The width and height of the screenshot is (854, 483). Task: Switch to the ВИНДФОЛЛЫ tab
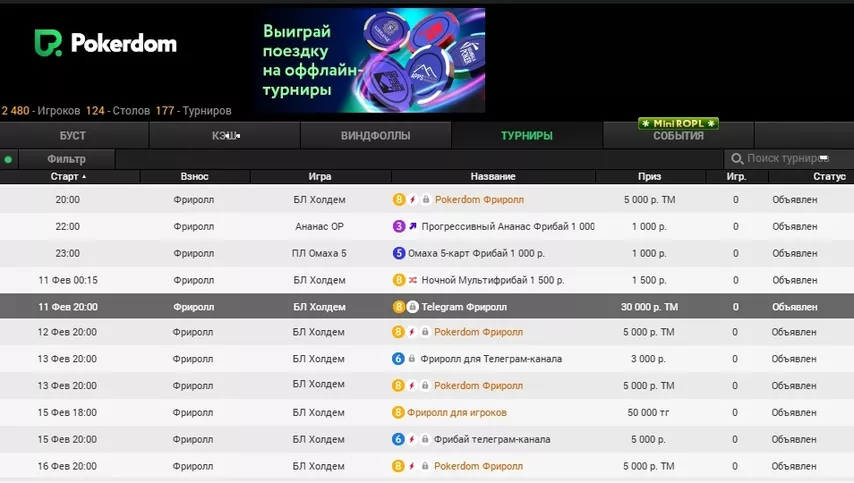click(375, 136)
